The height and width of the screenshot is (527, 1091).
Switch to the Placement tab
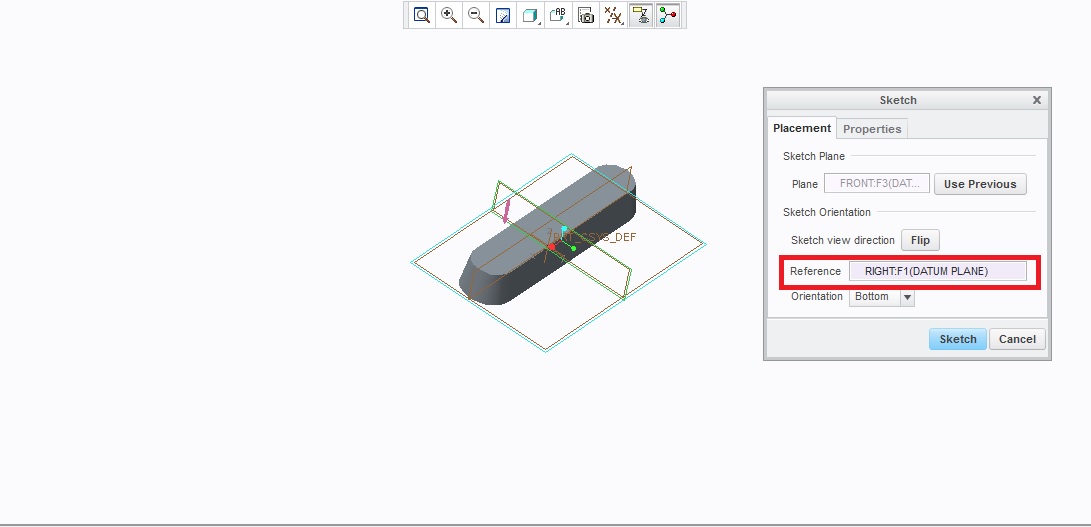pos(802,128)
